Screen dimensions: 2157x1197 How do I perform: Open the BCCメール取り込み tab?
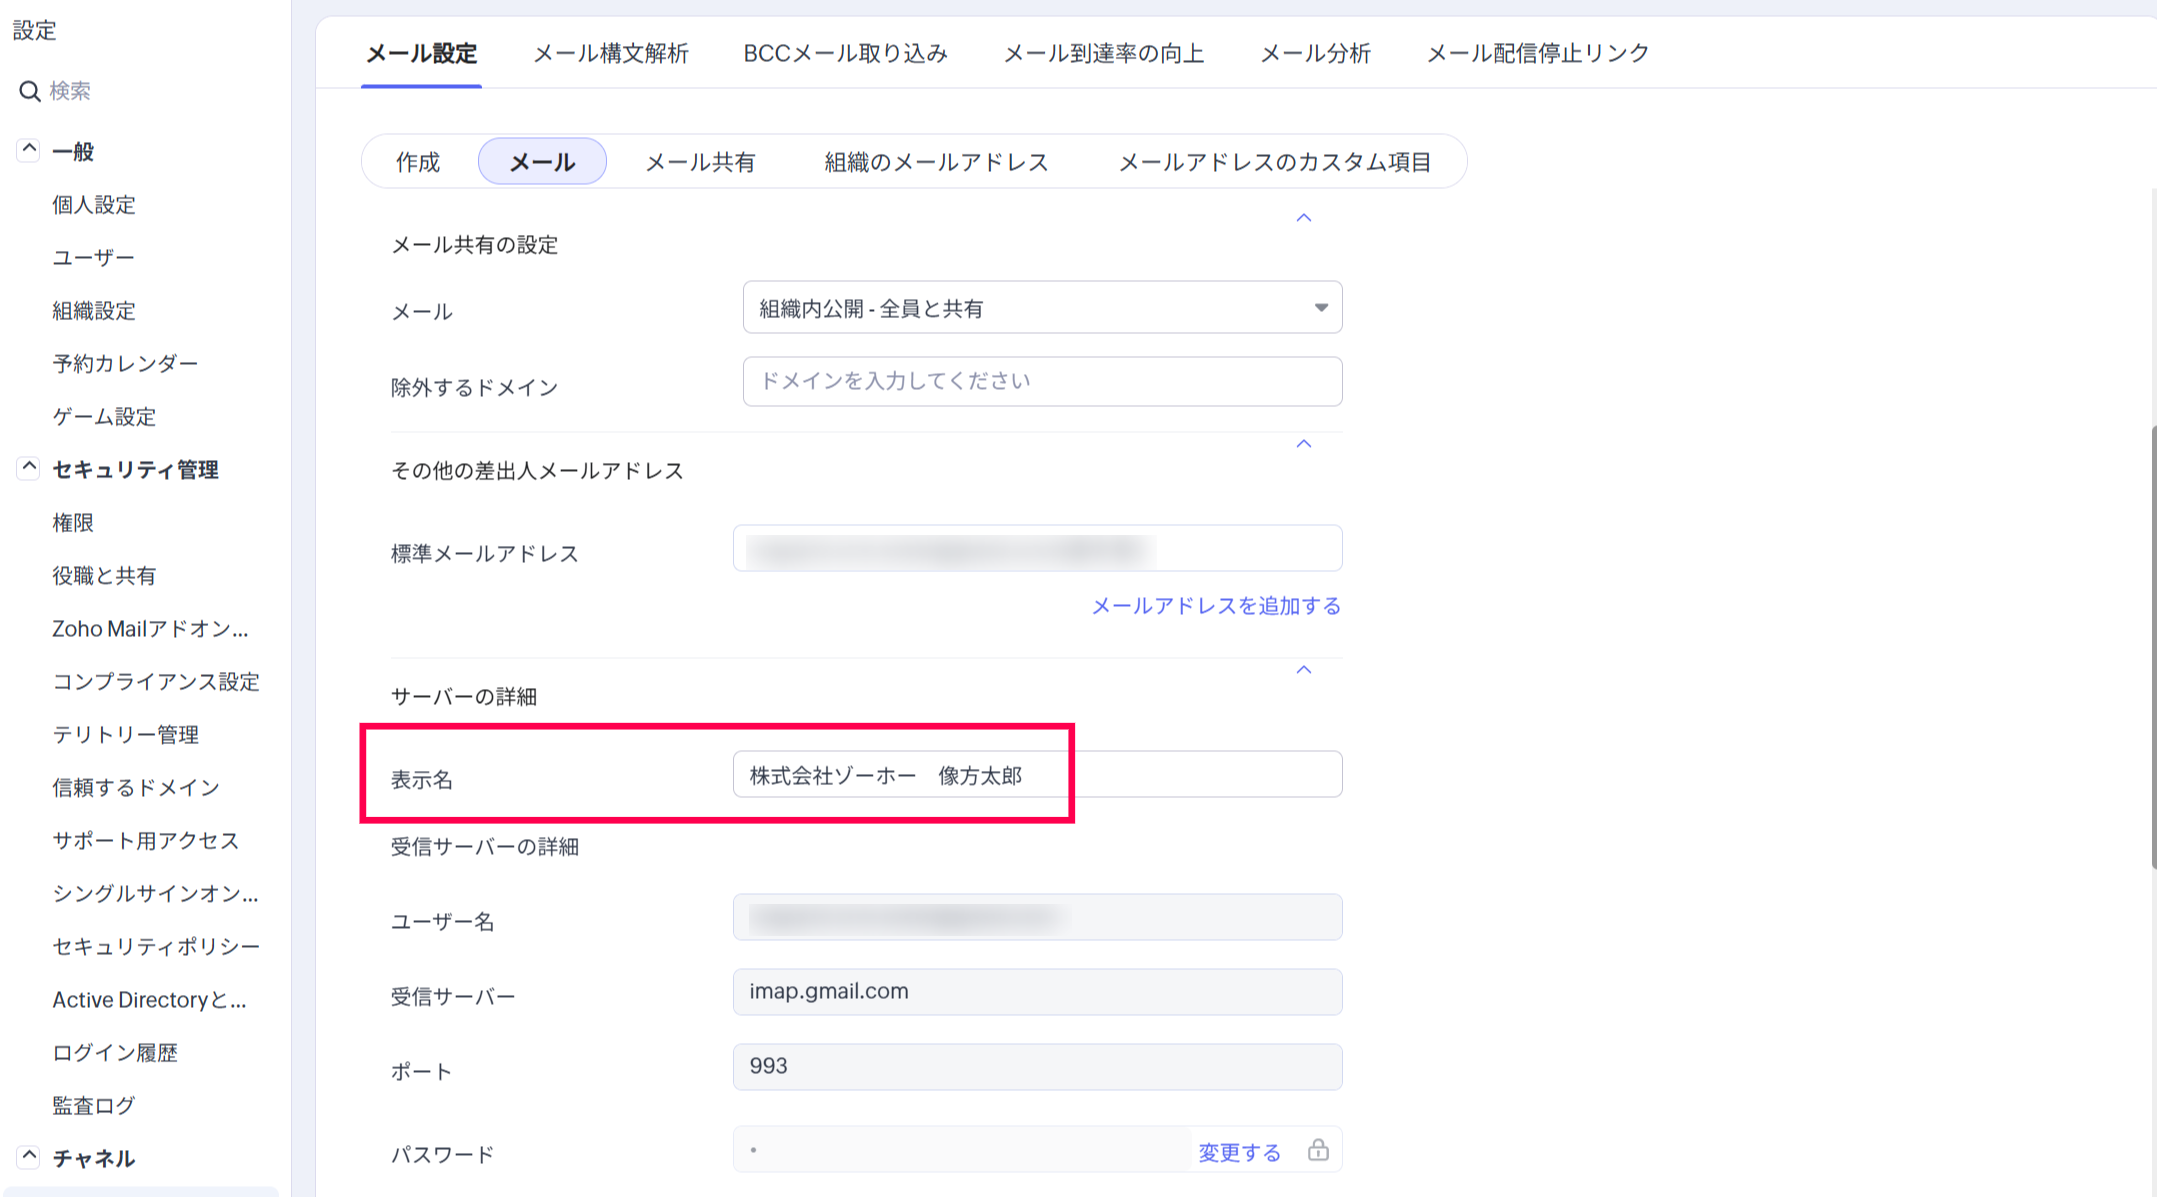pos(845,53)
